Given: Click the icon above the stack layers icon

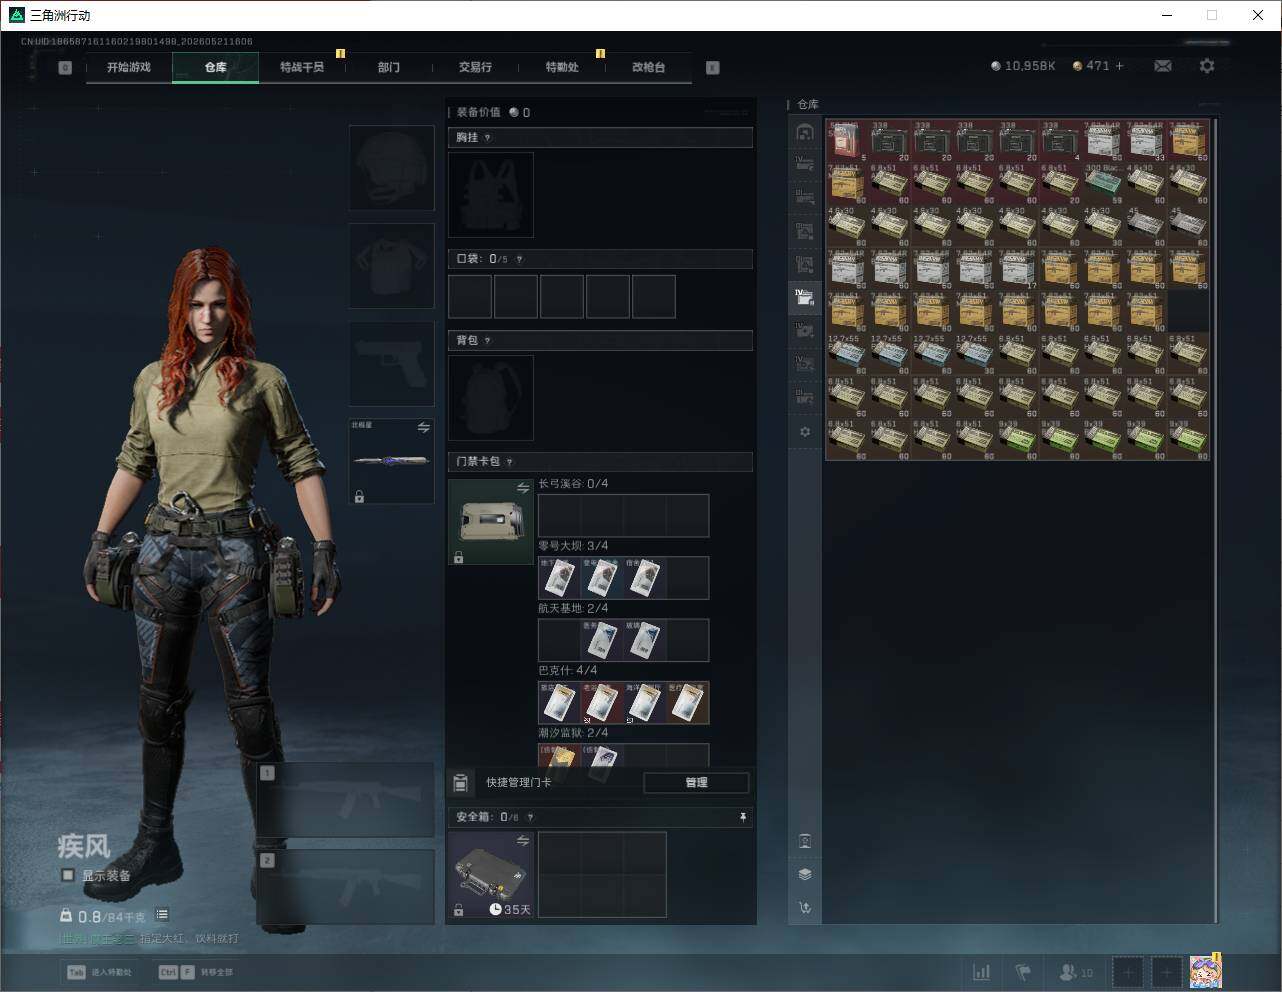Looking at the screenshot, I should point(805,841).
